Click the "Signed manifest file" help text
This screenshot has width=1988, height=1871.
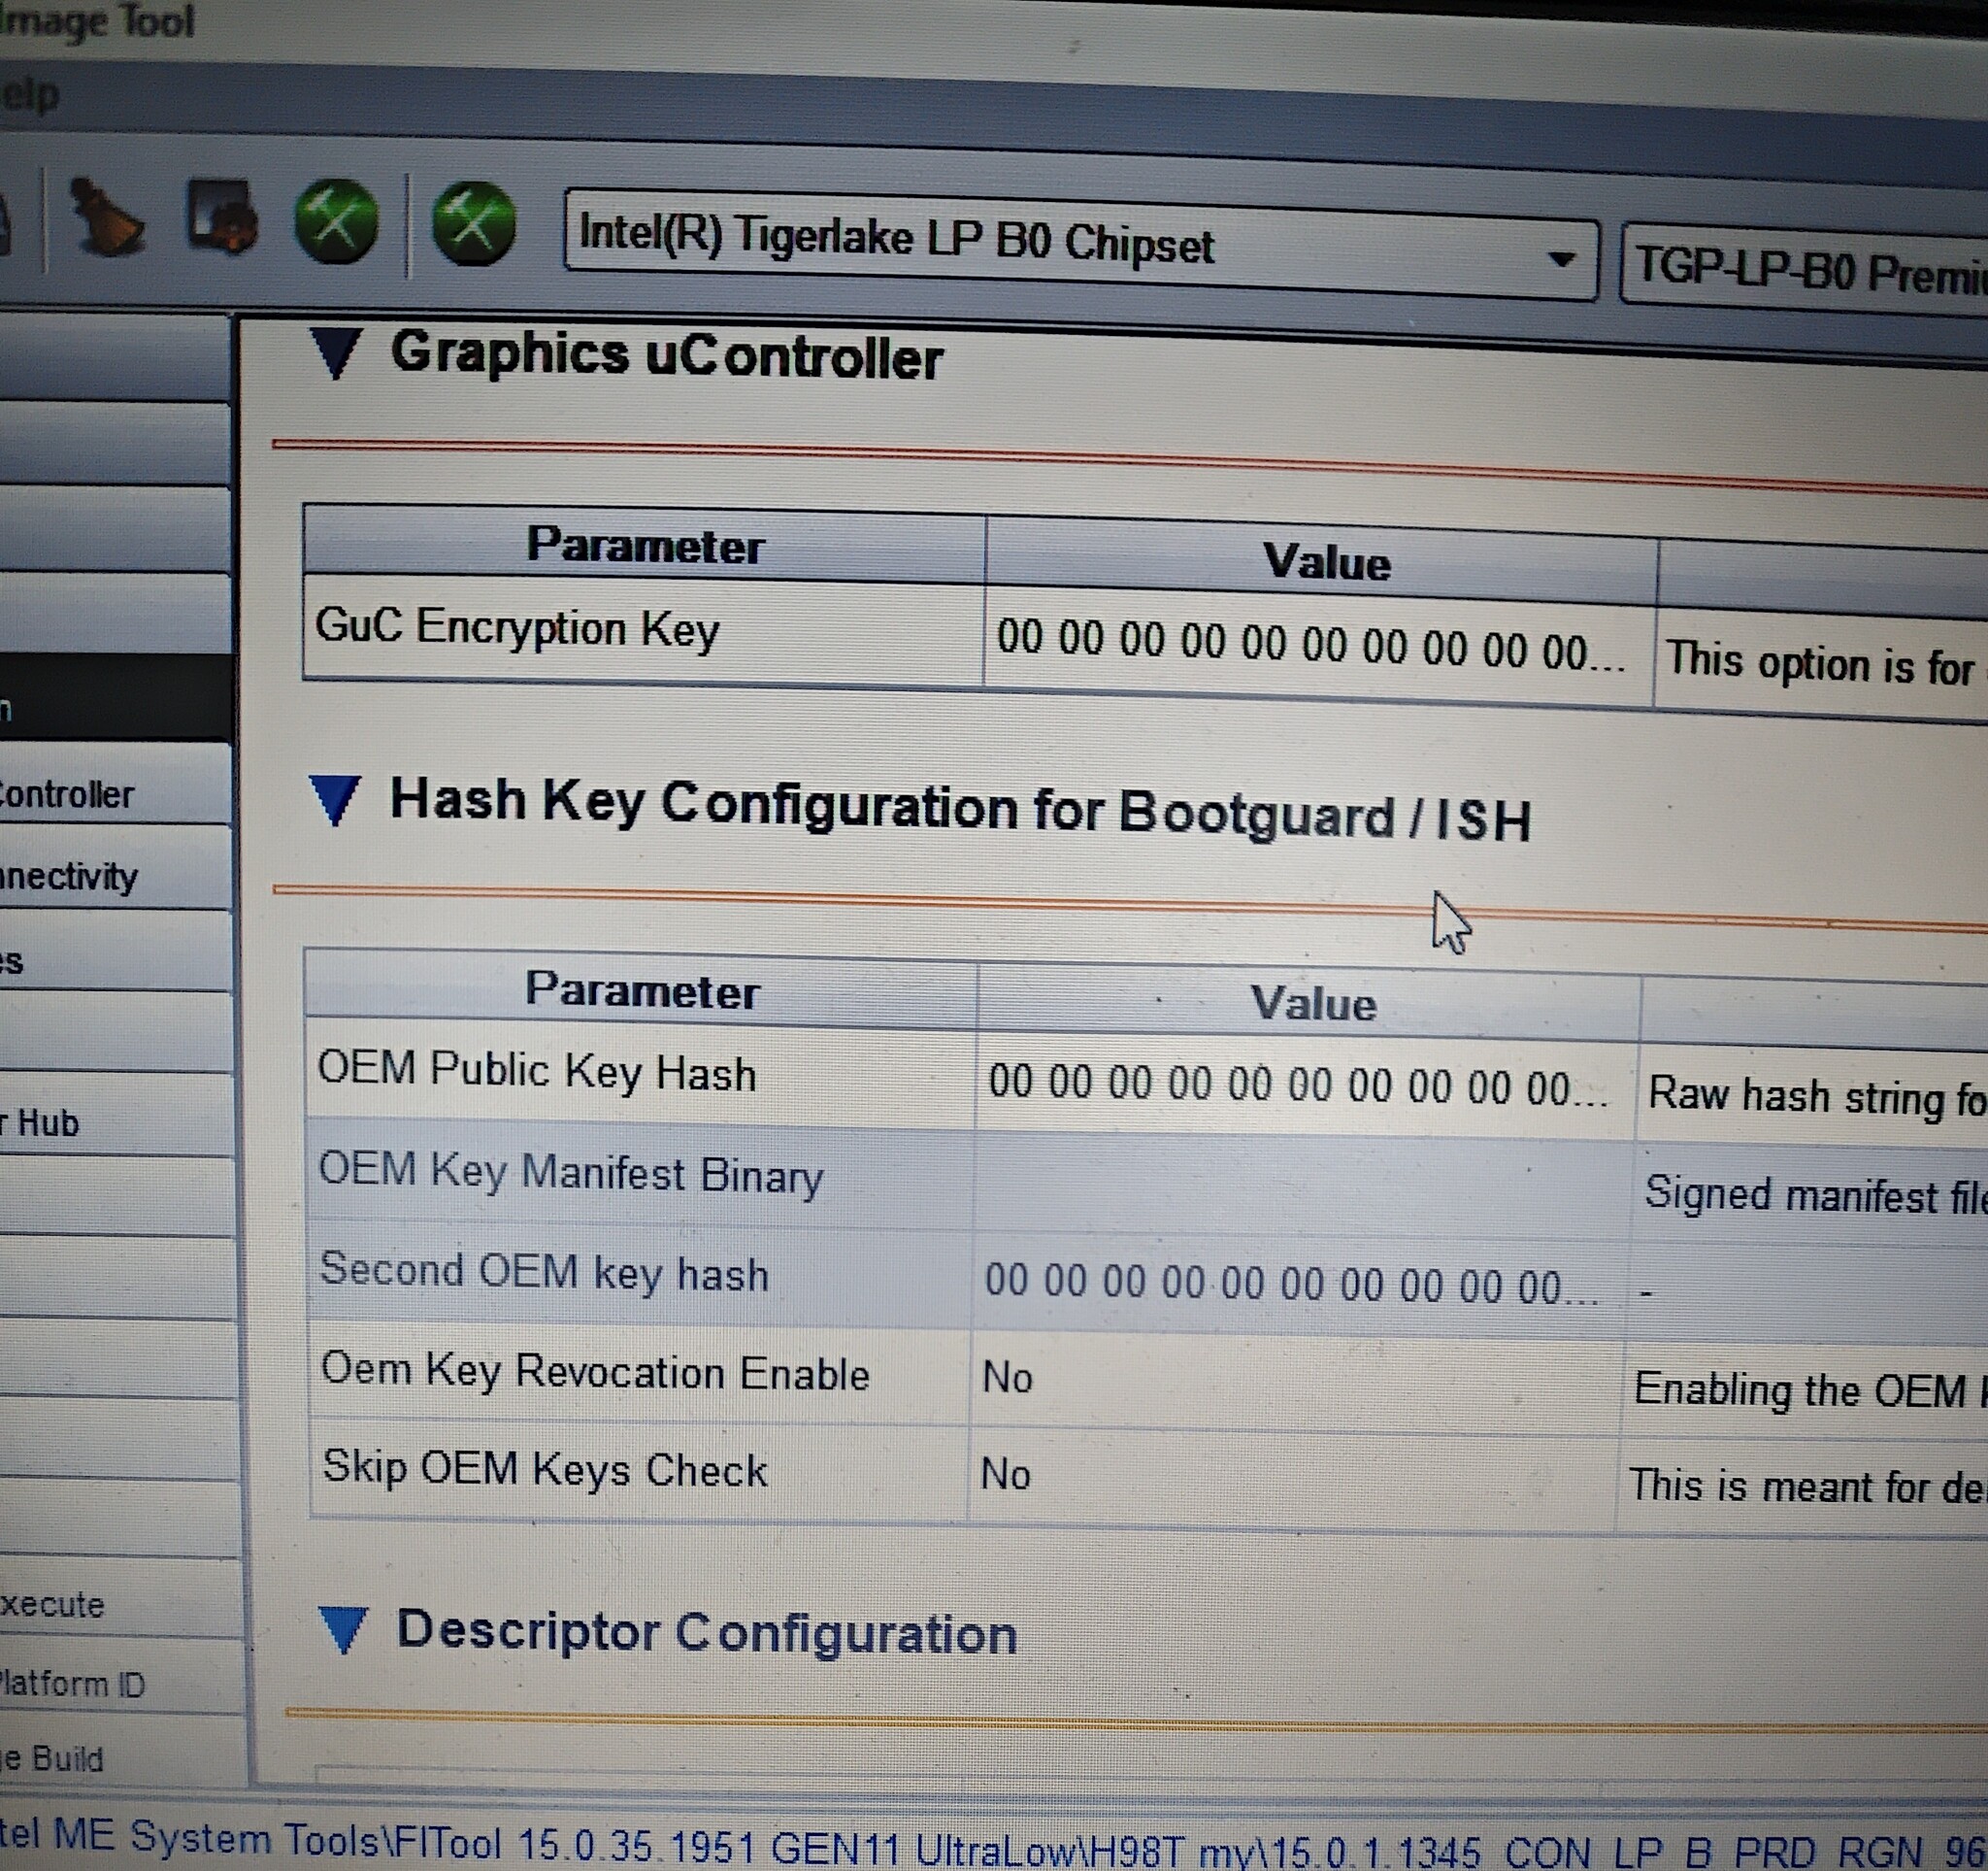[1816, 1195]
